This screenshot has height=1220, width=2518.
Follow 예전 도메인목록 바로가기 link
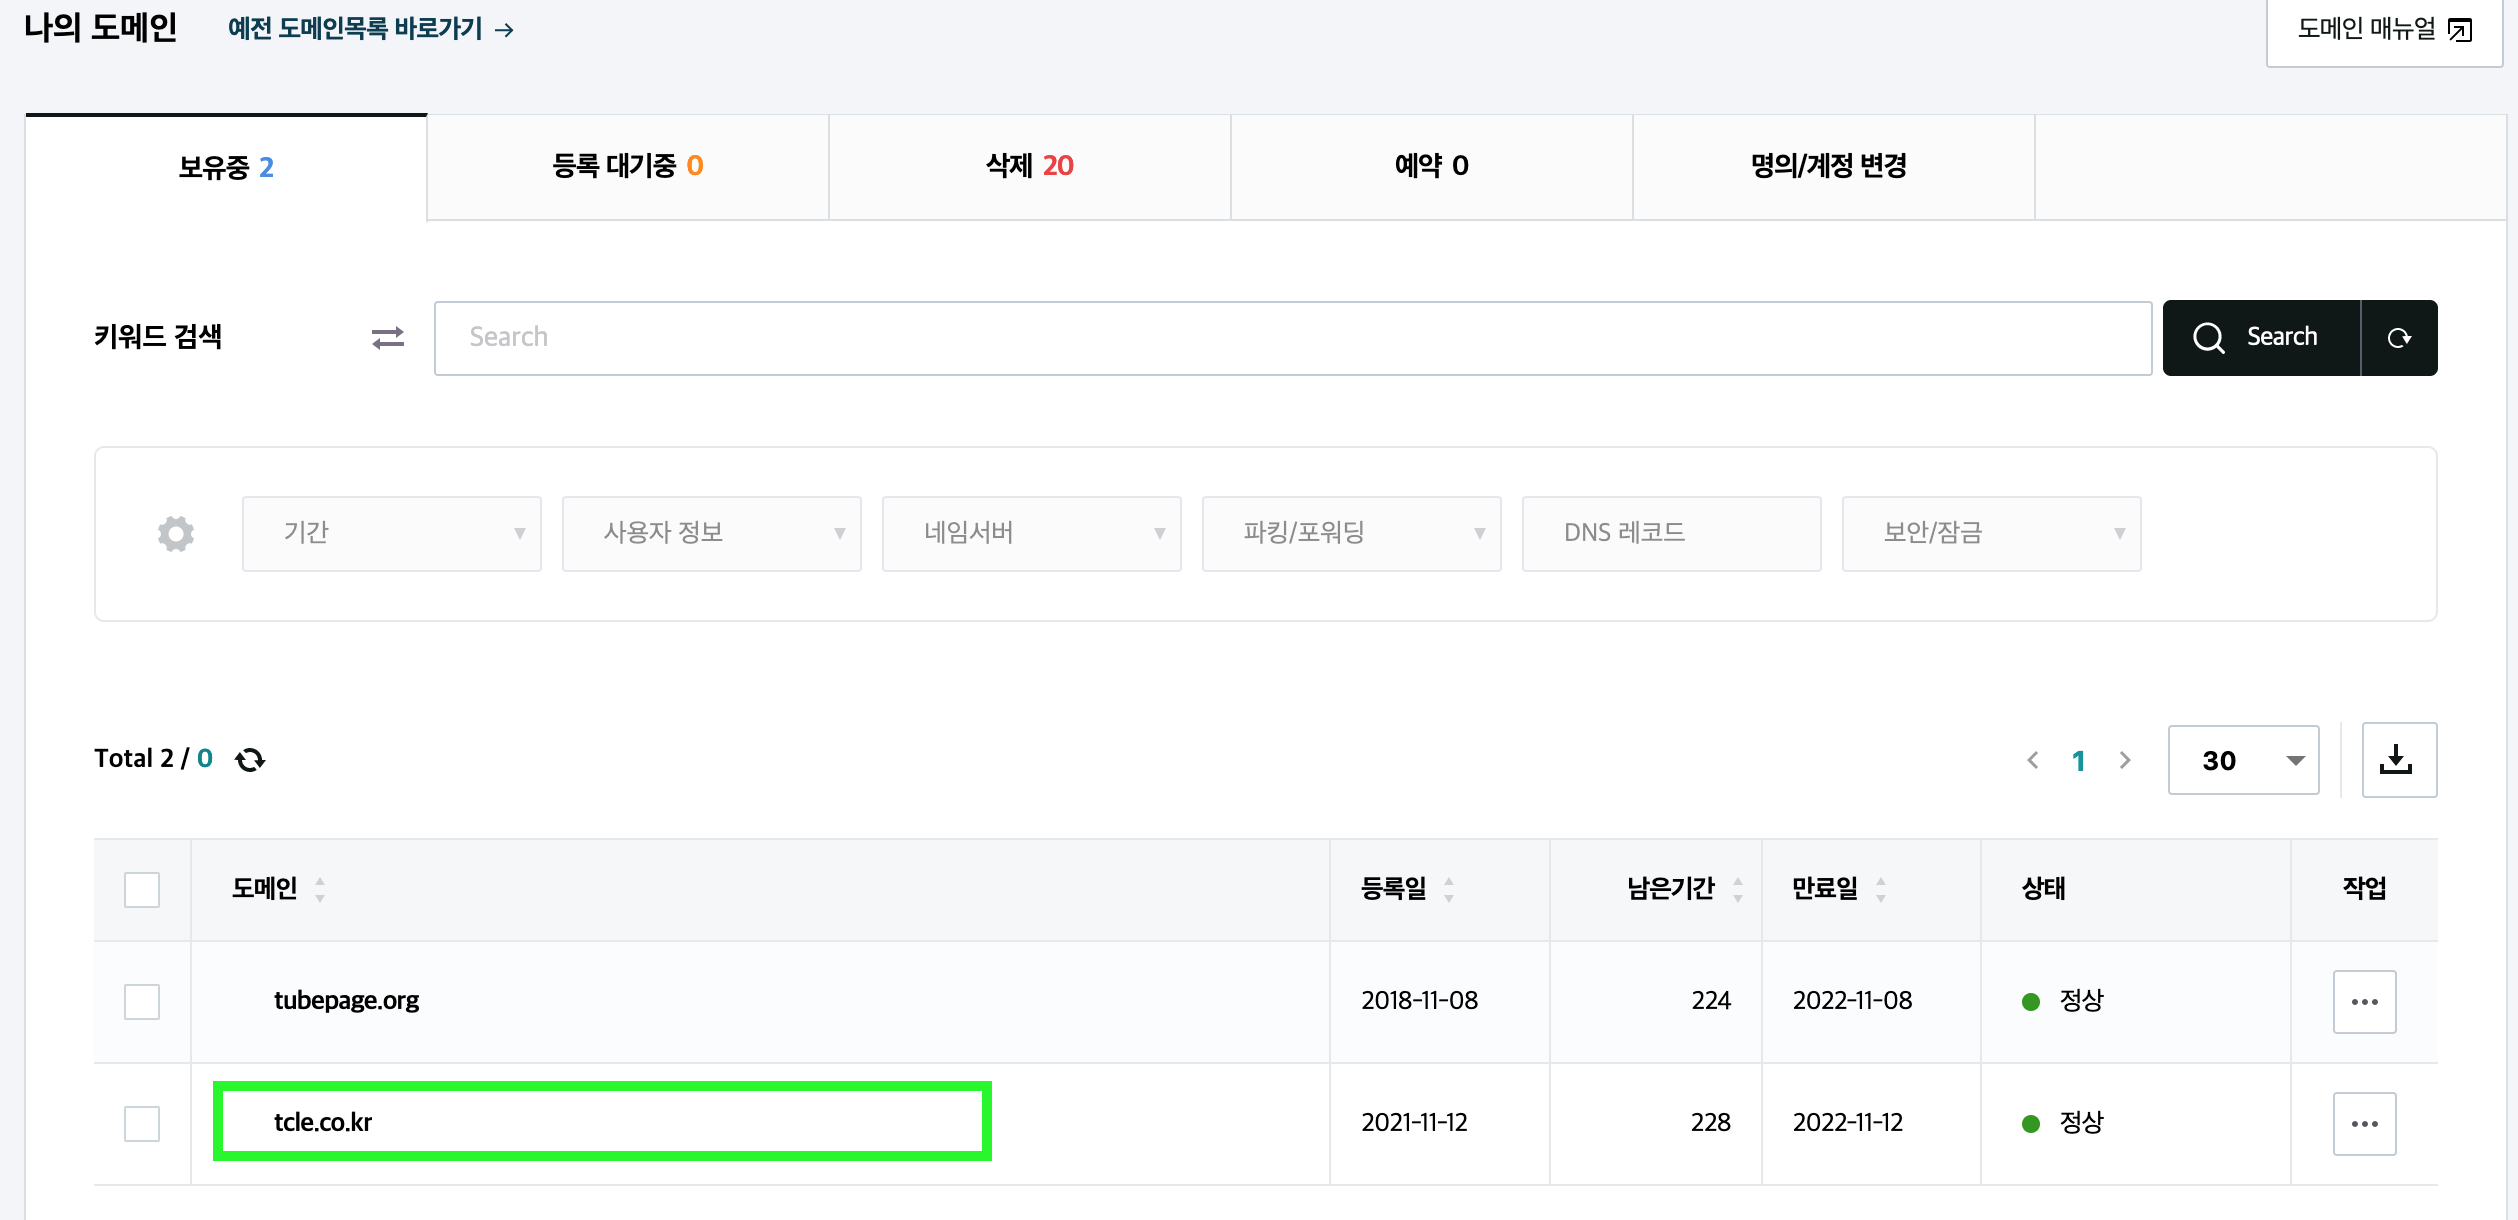click(370, 29)
